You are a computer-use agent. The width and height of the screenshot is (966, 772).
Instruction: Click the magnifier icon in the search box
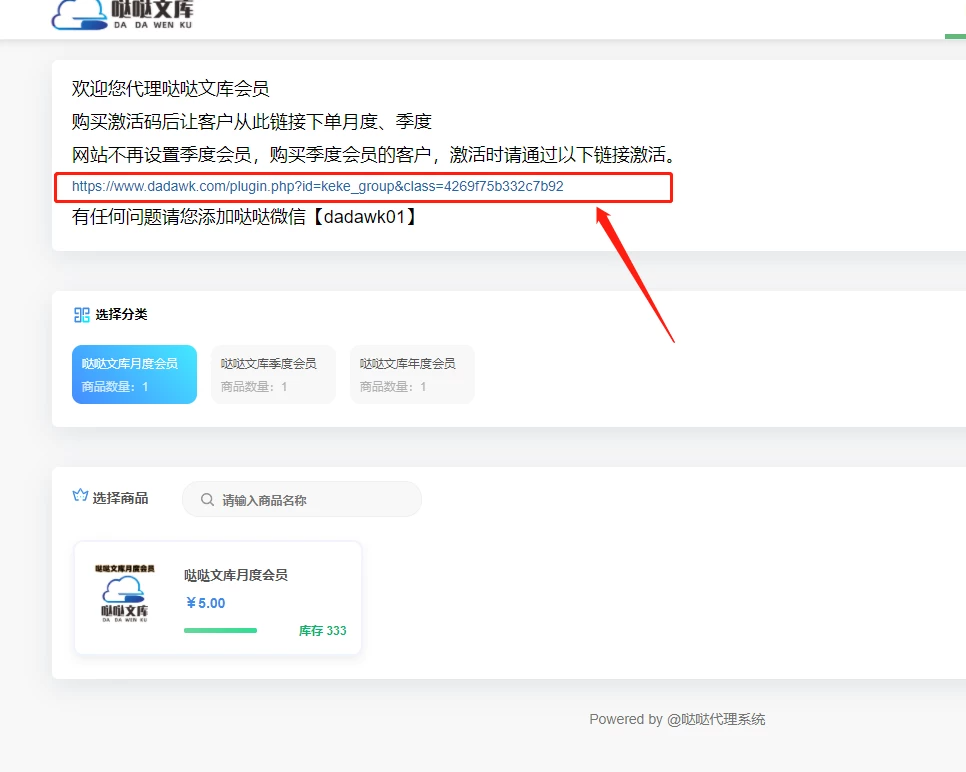pos(208,500)
